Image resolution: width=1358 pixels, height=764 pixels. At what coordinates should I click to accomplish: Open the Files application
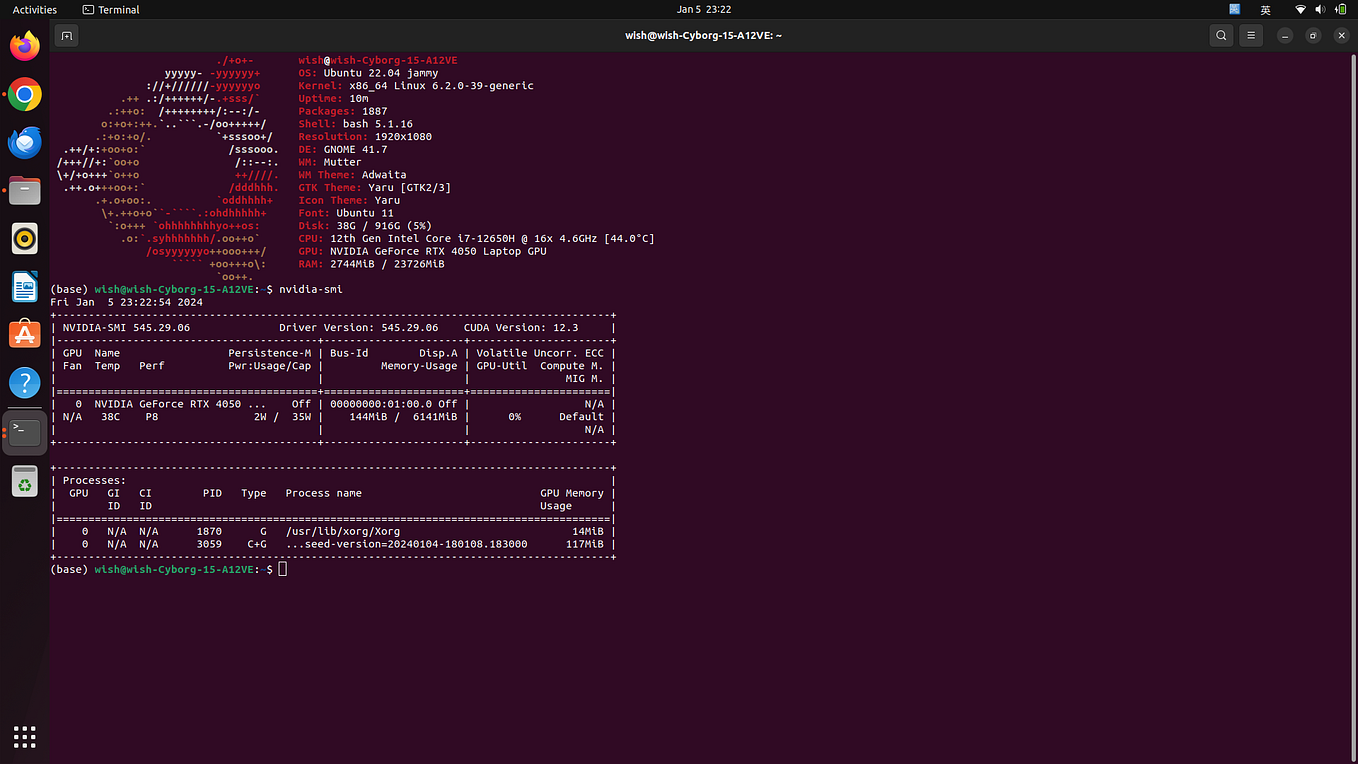click(24, 190)
